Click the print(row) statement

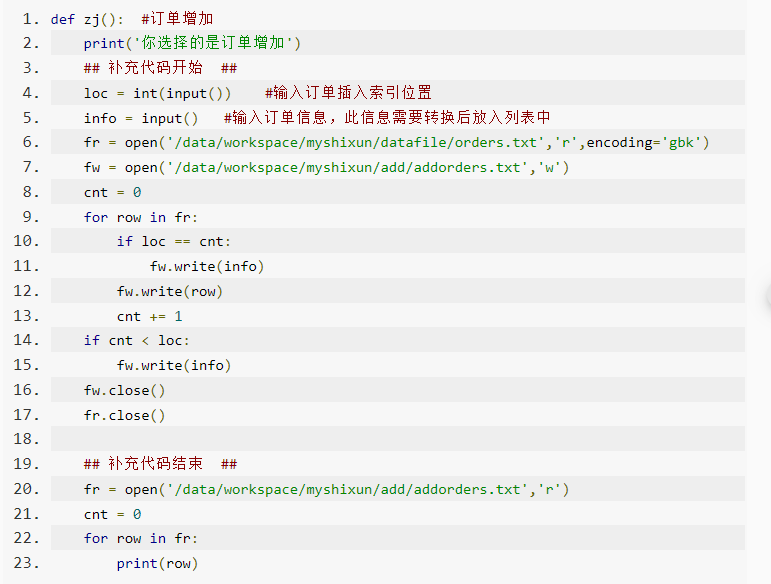[x=157, y=563]
